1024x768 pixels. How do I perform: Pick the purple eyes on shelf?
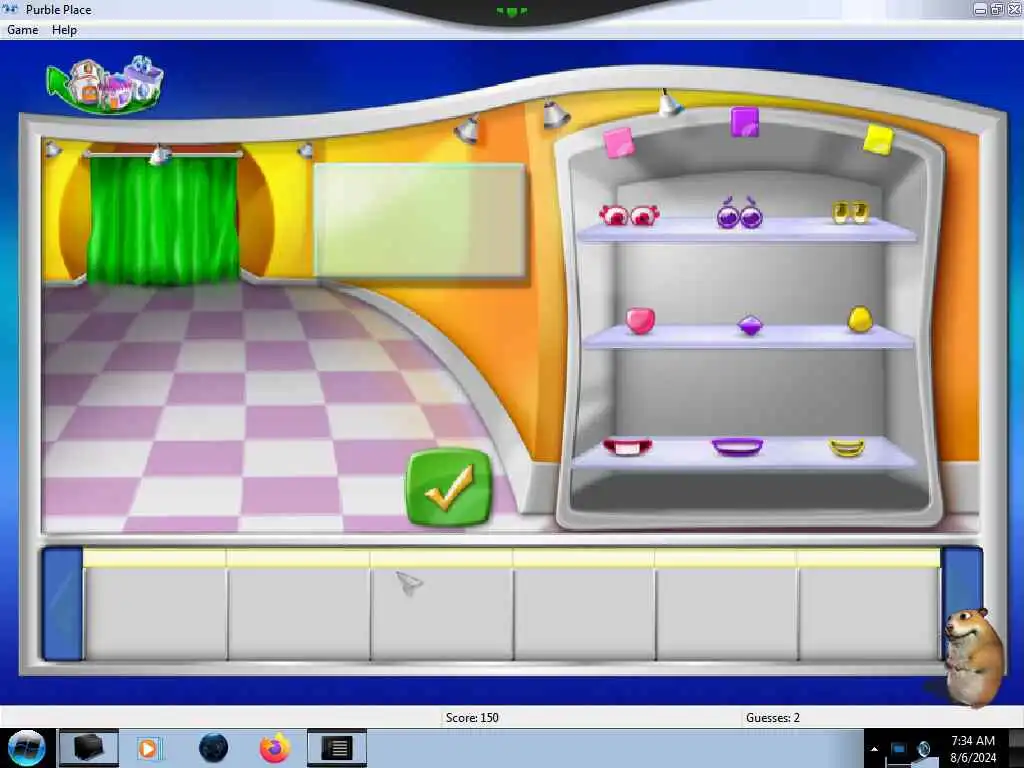tap(739, 213)
